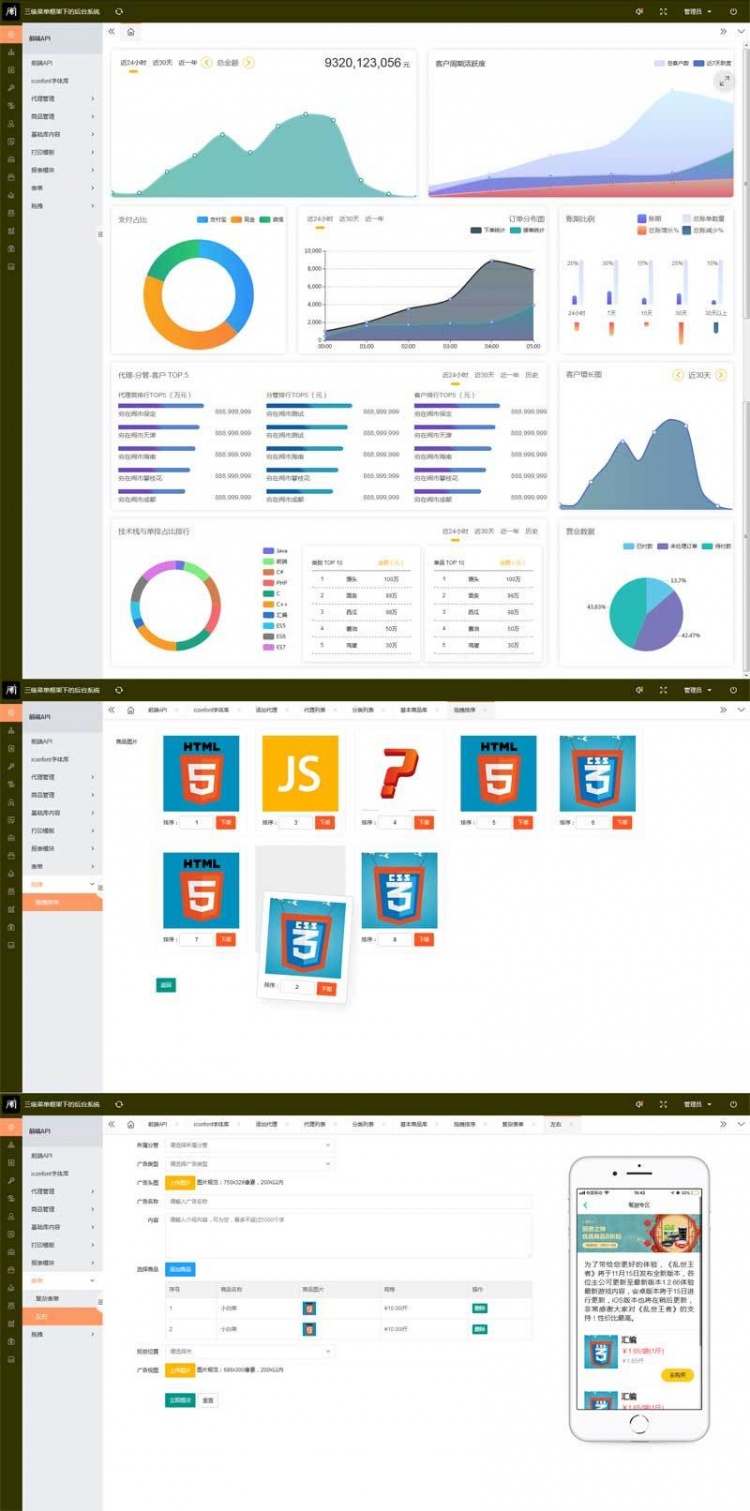Click the logout power icon on 拖拽排序 page header
Image resolution: width=750 pixels, height=1511 pixels.
click(733, 690)
